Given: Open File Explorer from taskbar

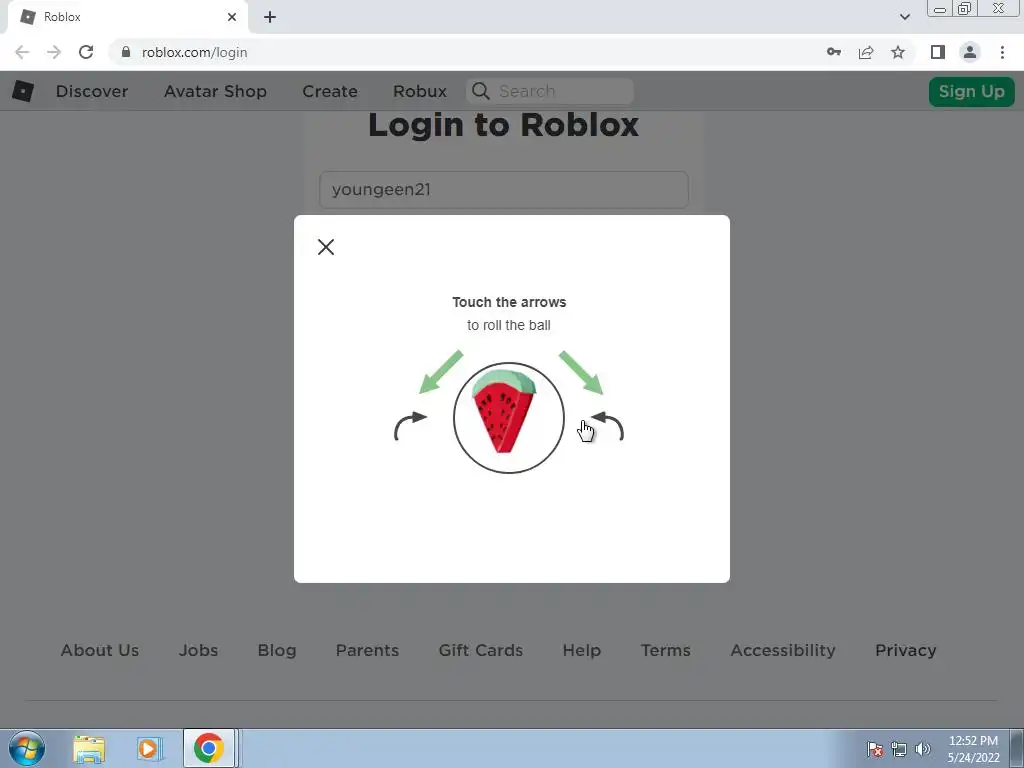Looking at the screenshot, I should point(89,748).
